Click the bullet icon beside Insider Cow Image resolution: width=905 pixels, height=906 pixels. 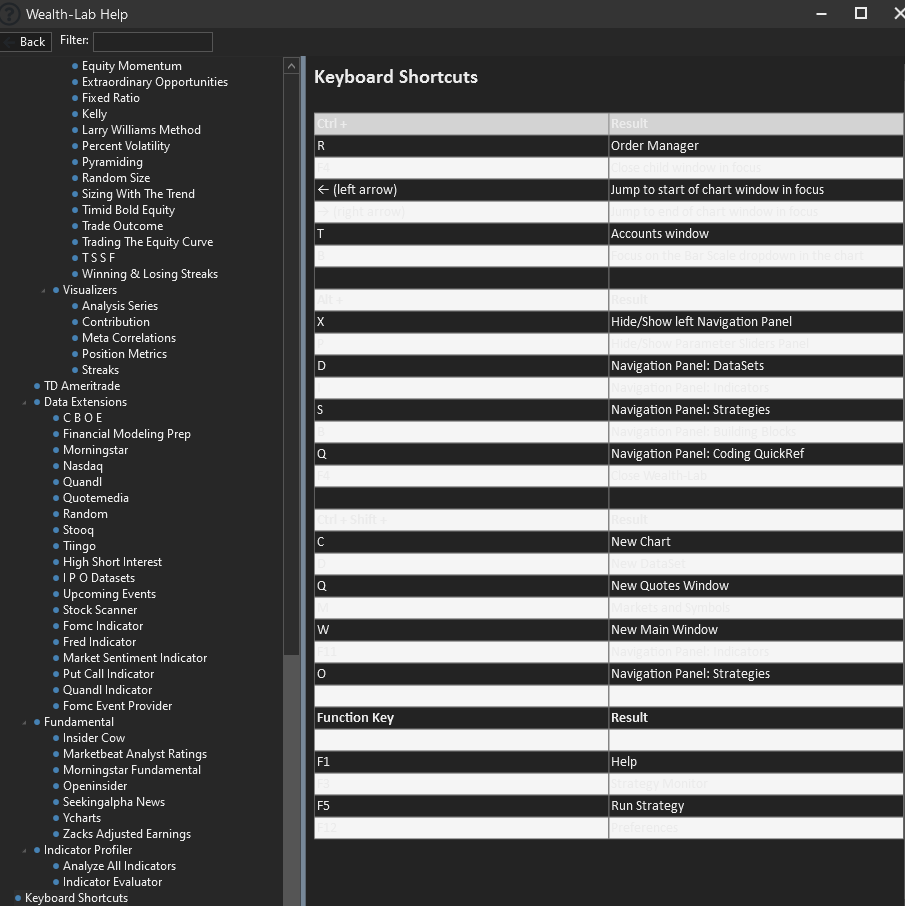56,738
